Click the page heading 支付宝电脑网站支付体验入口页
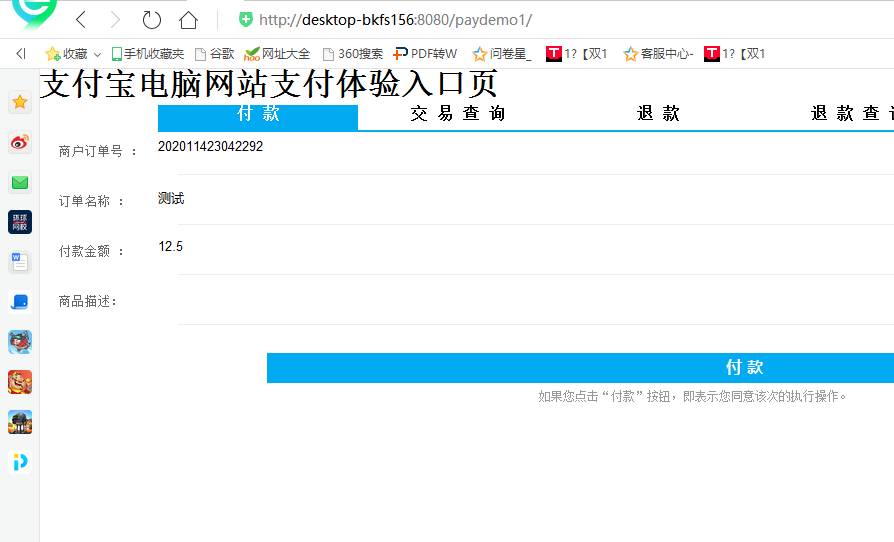 coord(269,84)
